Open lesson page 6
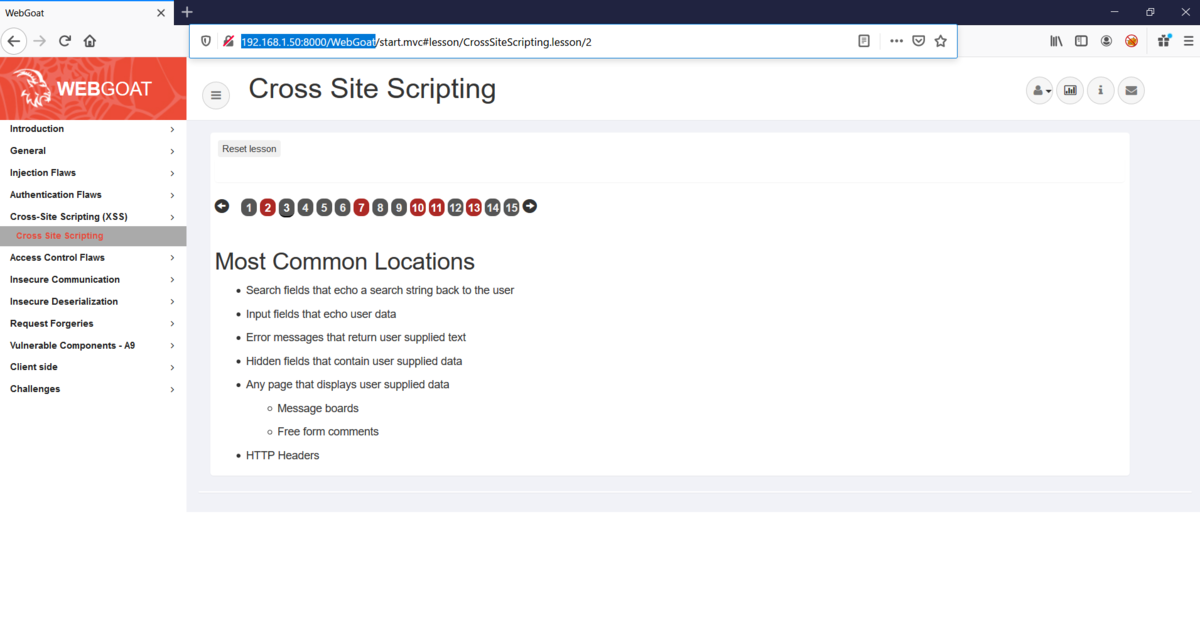Screen dimensions: 1200x644 [x=342, y=208]
